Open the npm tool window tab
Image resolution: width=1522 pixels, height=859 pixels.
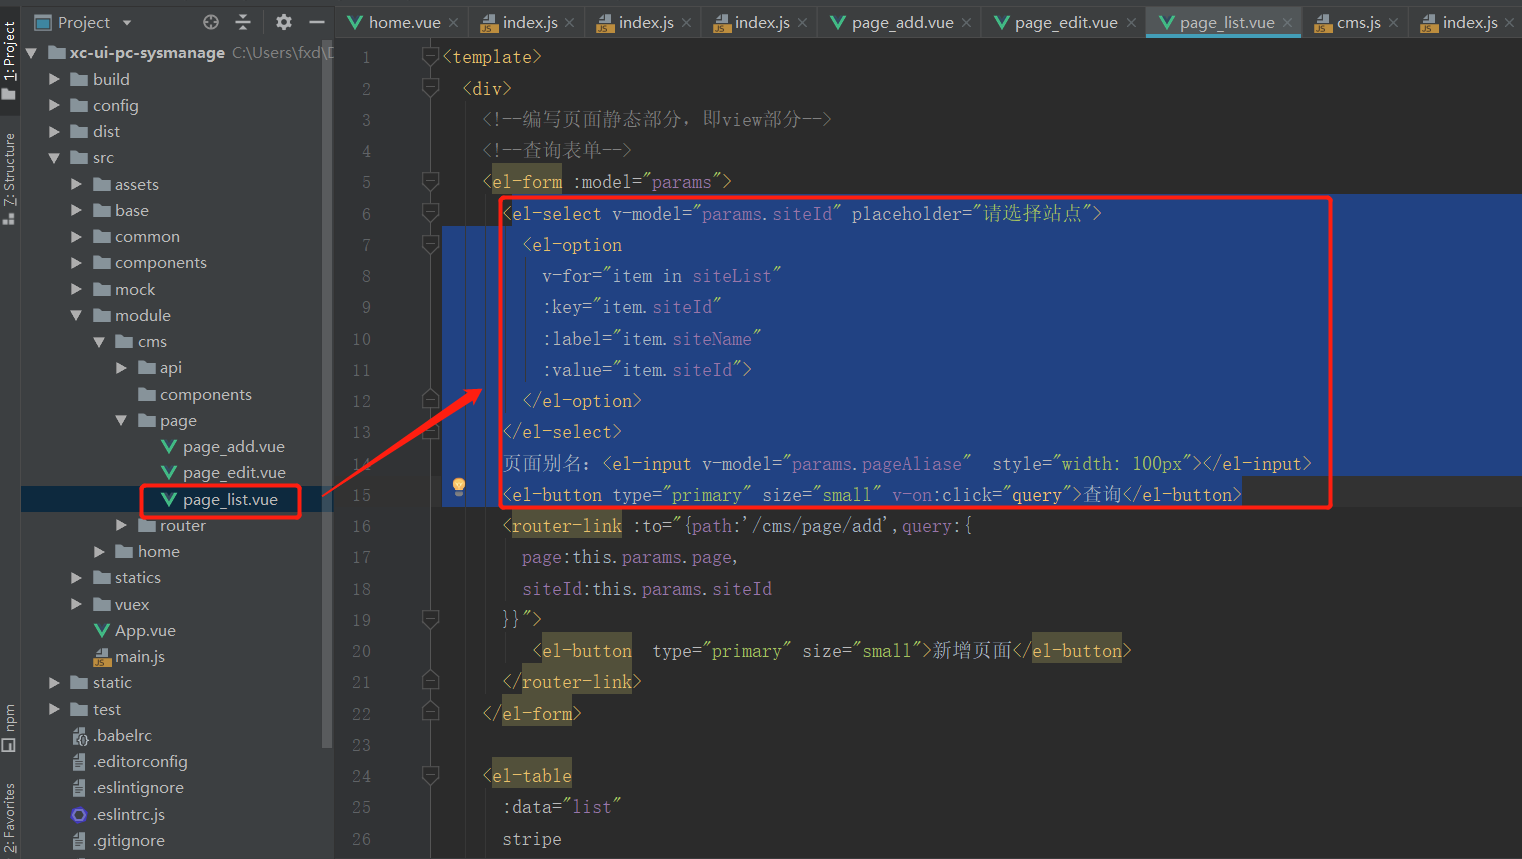(x=9, y=727)
